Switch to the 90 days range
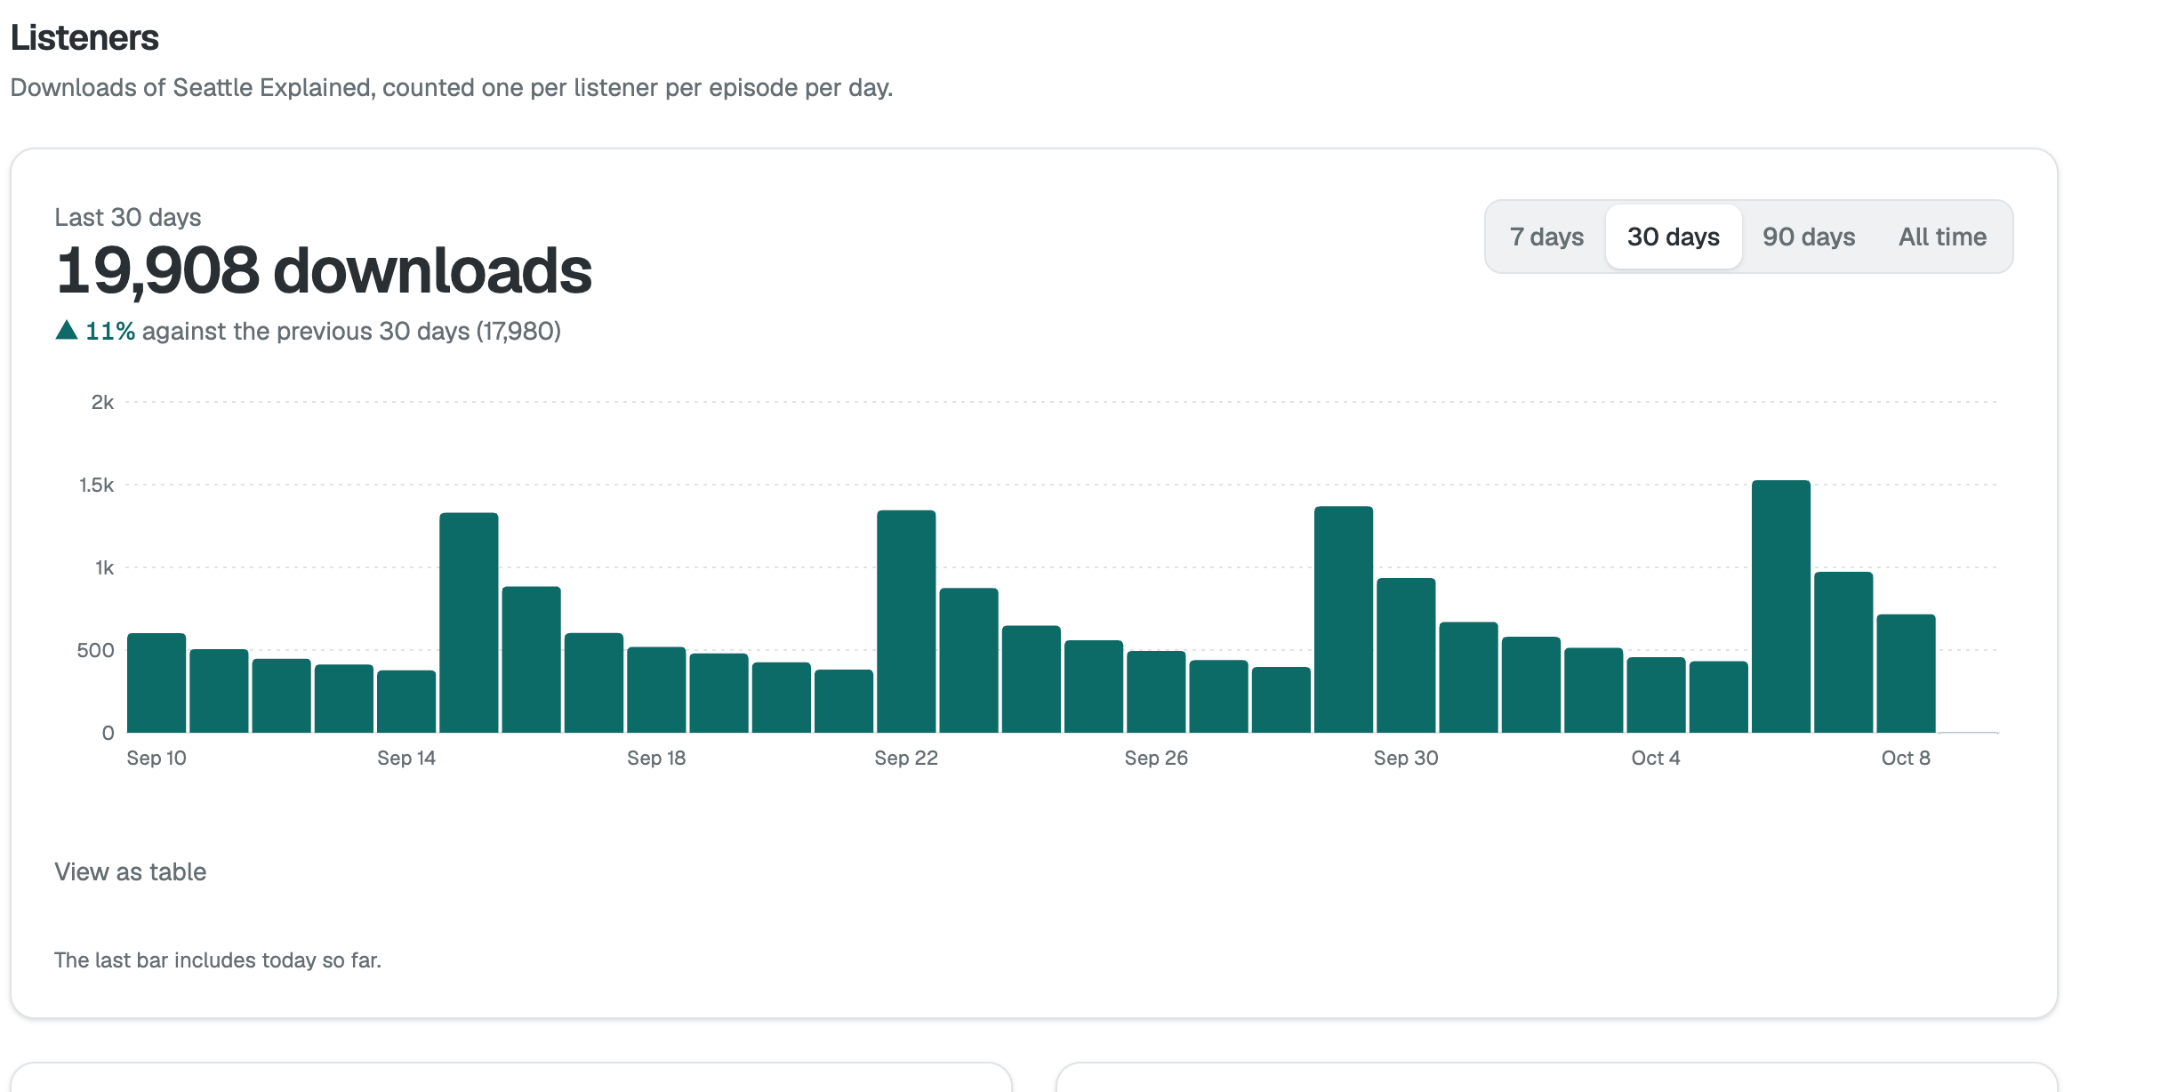Screen dimensions: 2184x1092 [x=1808, y=237]
